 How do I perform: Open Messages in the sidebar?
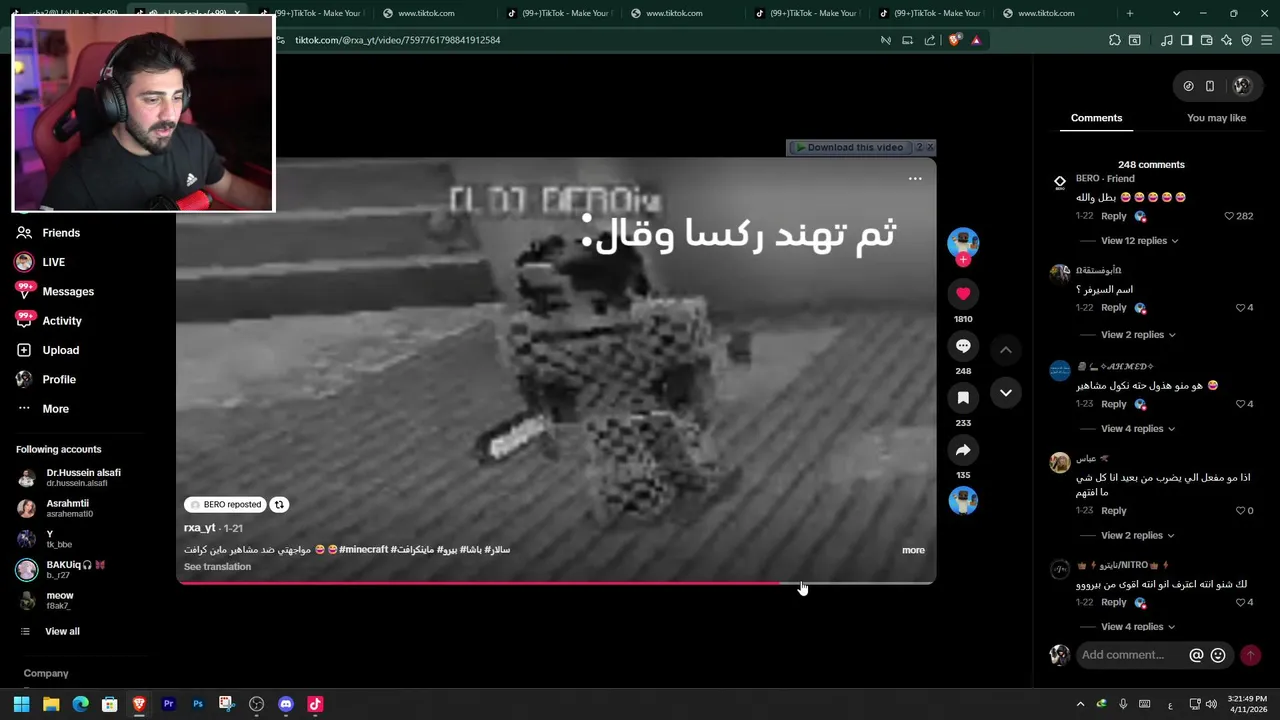68,291
